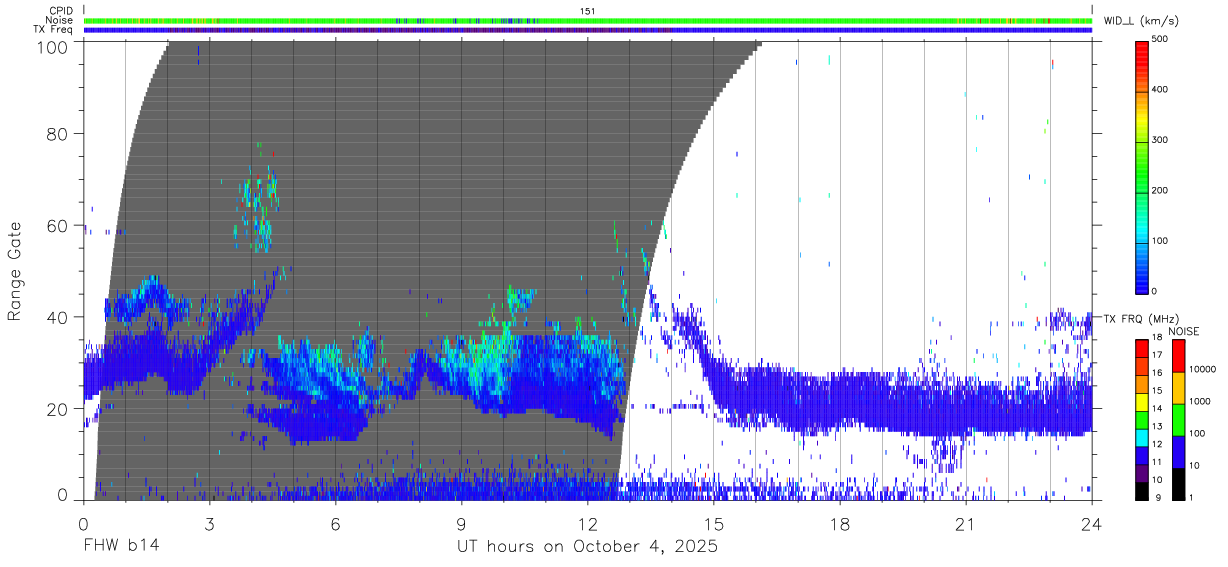
Task: Click the NOISE legend title
Action: coord(1184,331)
